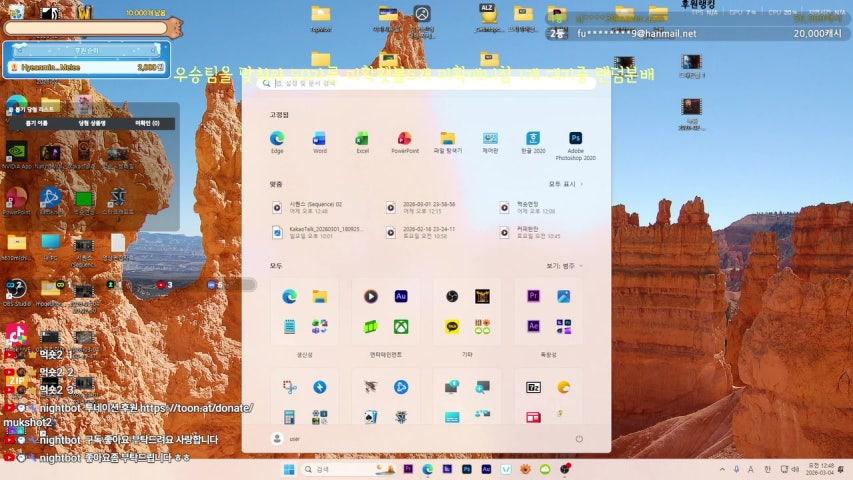
Task: Open Snipping Tool in Start menu
Action: [x=289, y=387]
